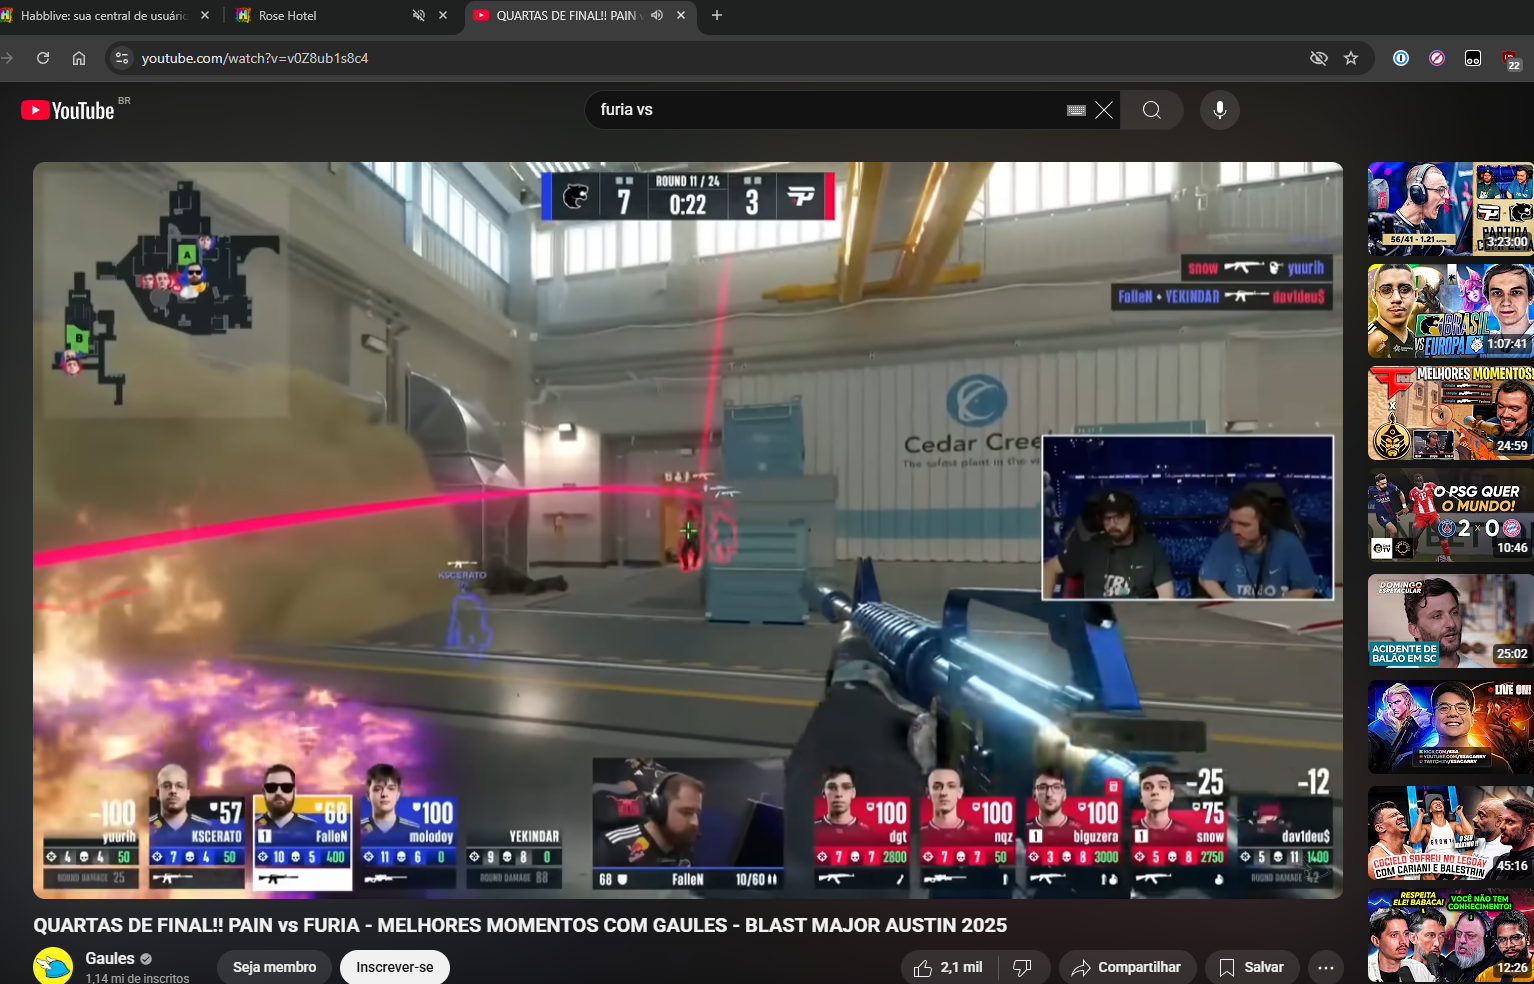Click Compartilhar share button
Image resolution: width=1534 pixels, height=984 pixels.
(x=1127, y=967)
